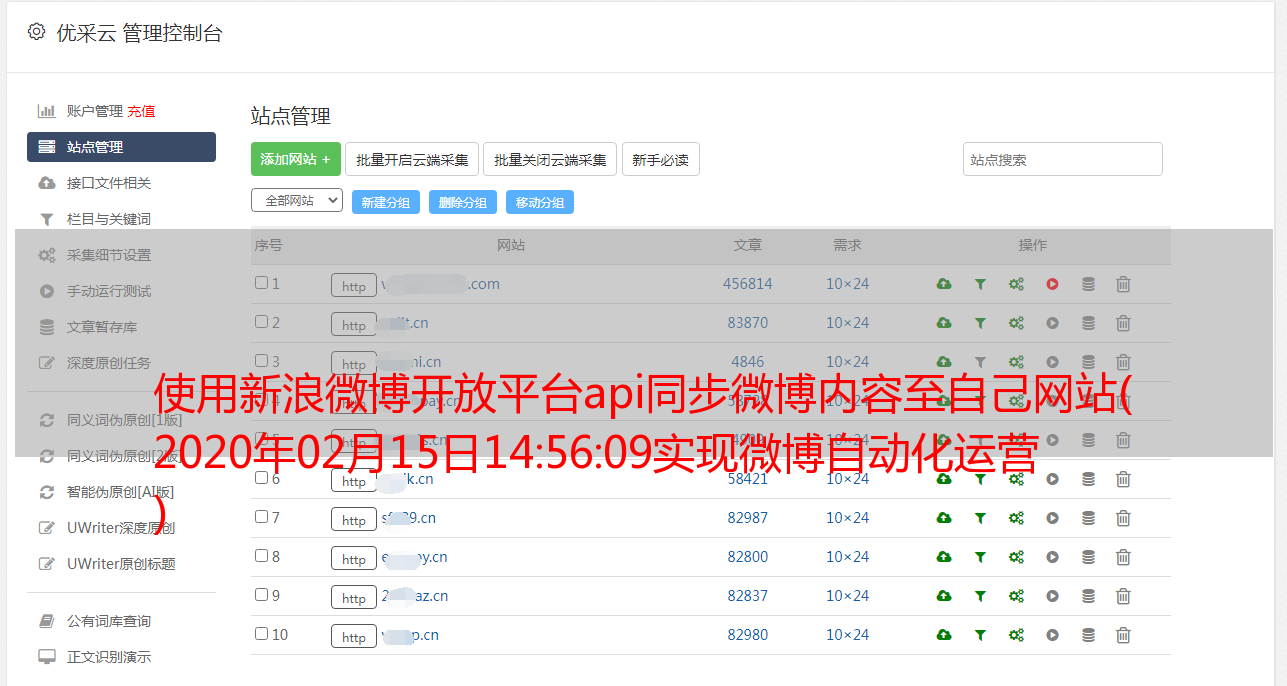Tick the checkbox for site 10
1287x686 pixels.
[261, 634]
